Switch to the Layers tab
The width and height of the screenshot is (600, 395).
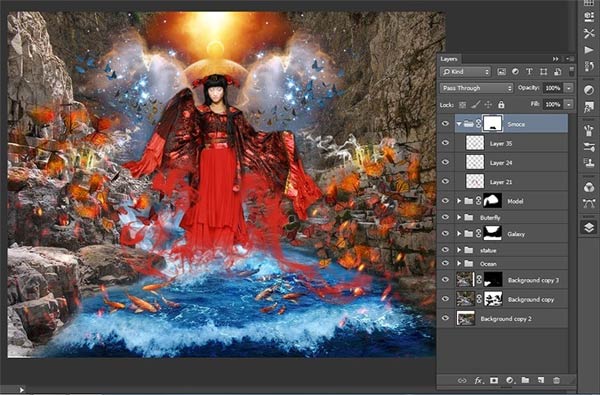click(449, 59)
